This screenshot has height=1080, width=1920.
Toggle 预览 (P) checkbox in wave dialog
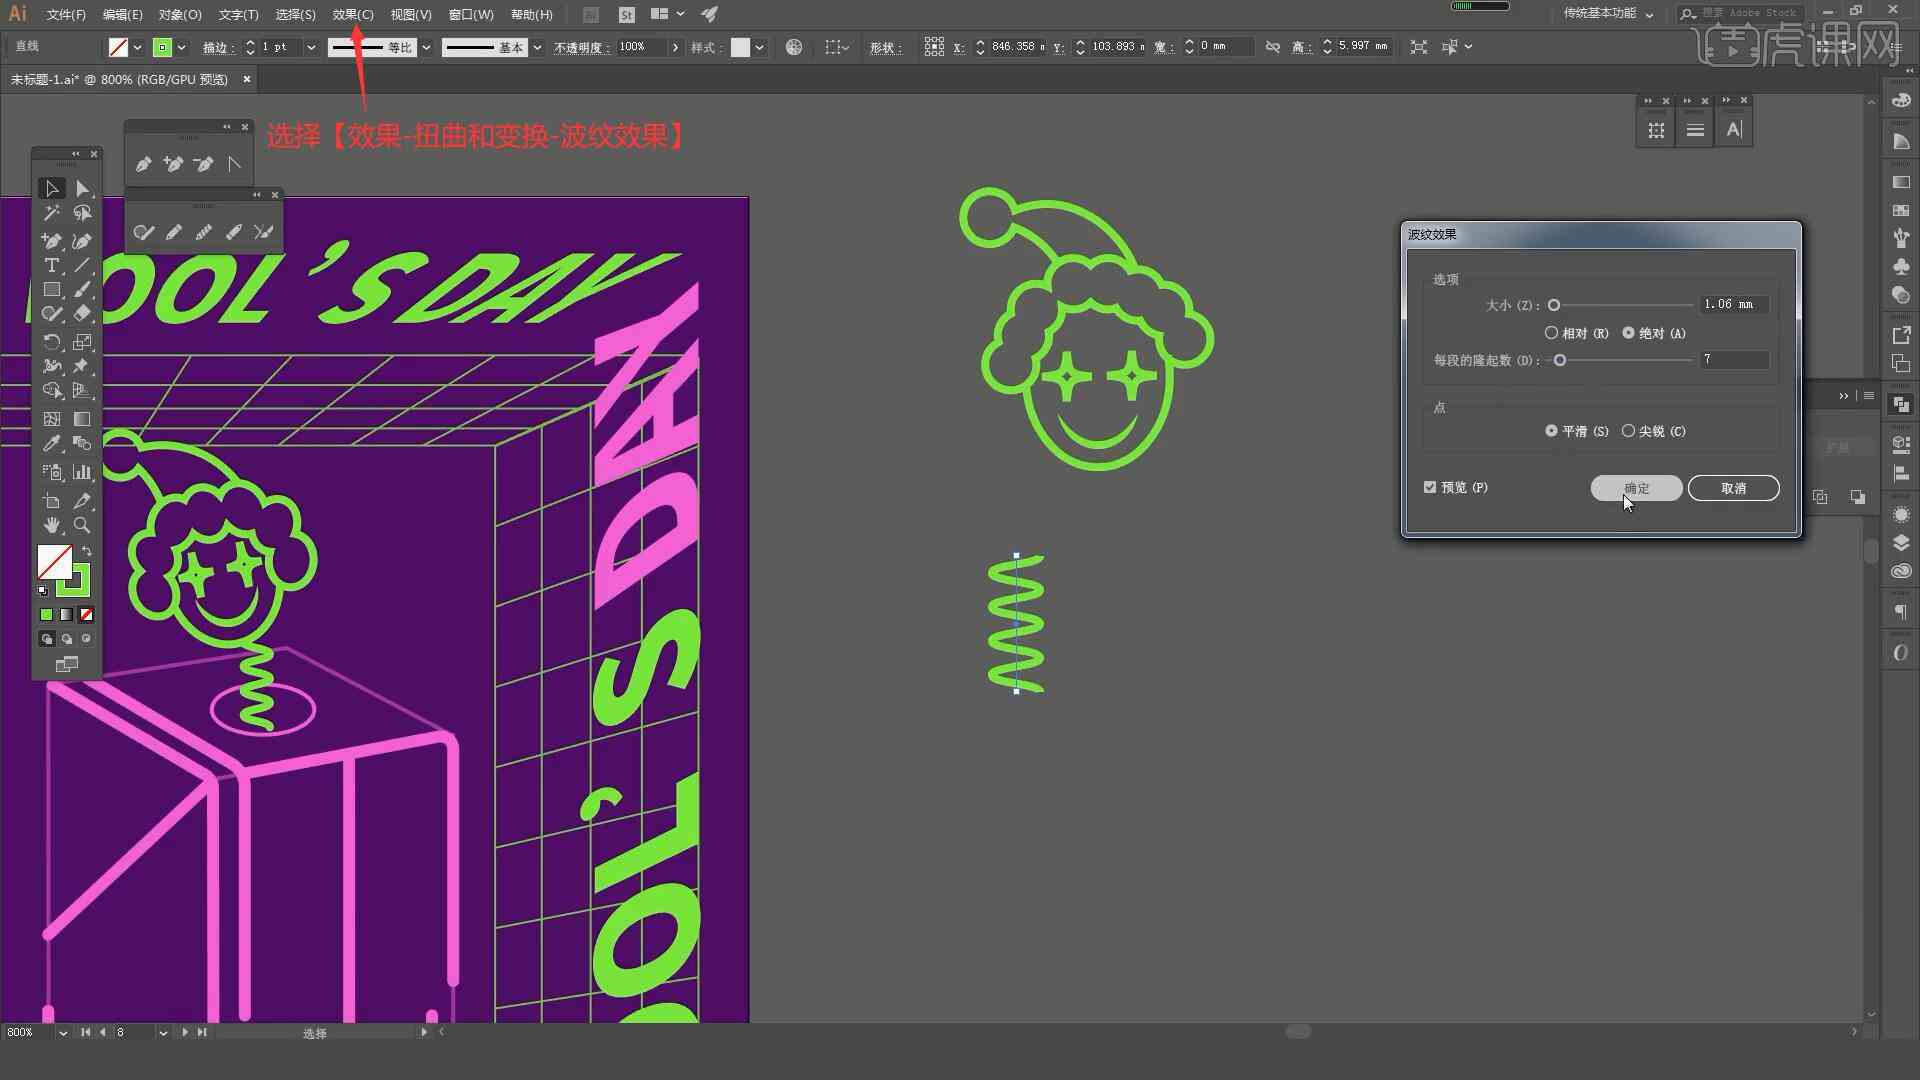[x=1429, y=488]
